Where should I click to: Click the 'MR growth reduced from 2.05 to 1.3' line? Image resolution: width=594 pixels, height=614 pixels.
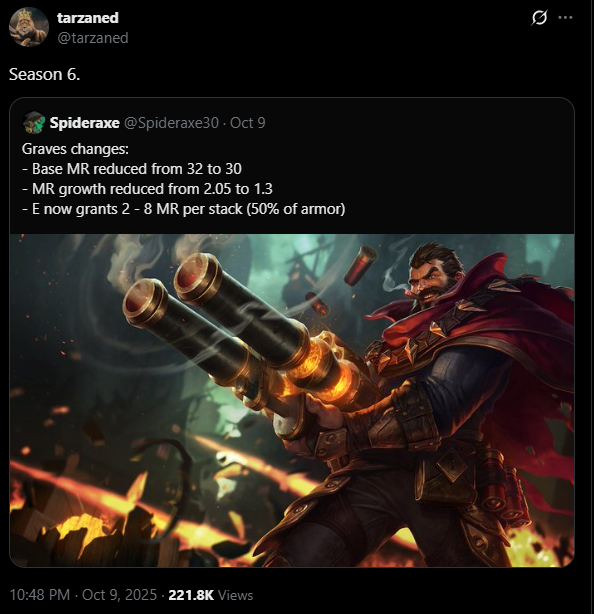147,189
